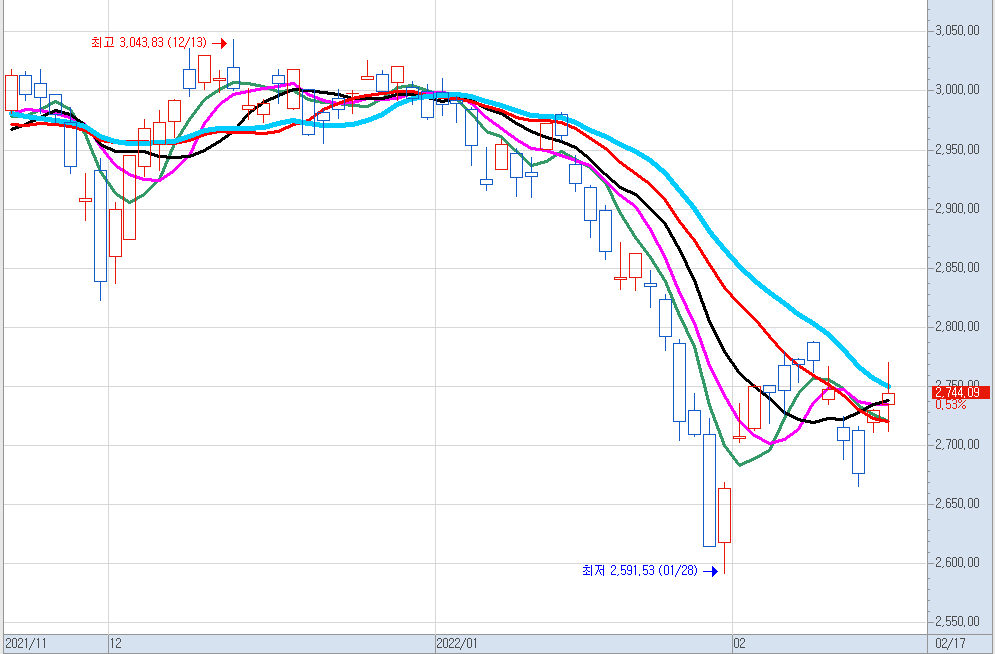
Task: Click the 2021/11 date axis label
Action: click(x=26, y=644)
